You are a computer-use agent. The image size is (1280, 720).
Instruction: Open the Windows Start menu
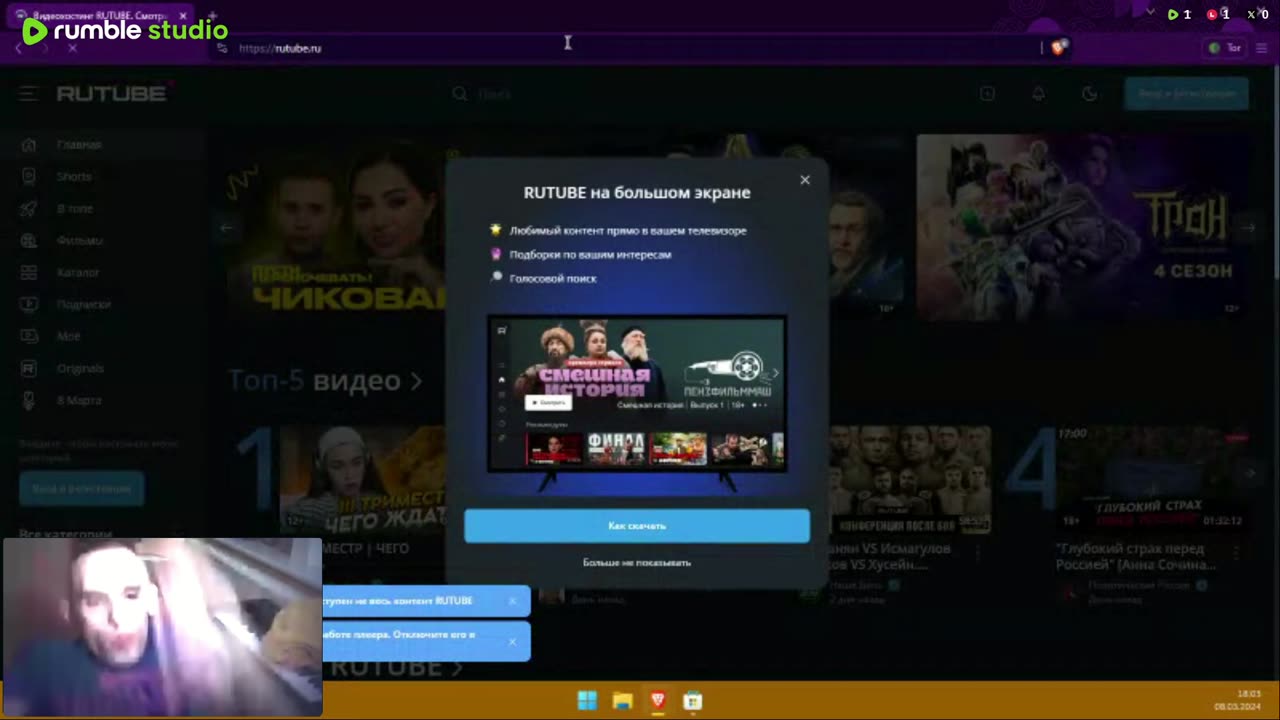[x=587, y=701]
